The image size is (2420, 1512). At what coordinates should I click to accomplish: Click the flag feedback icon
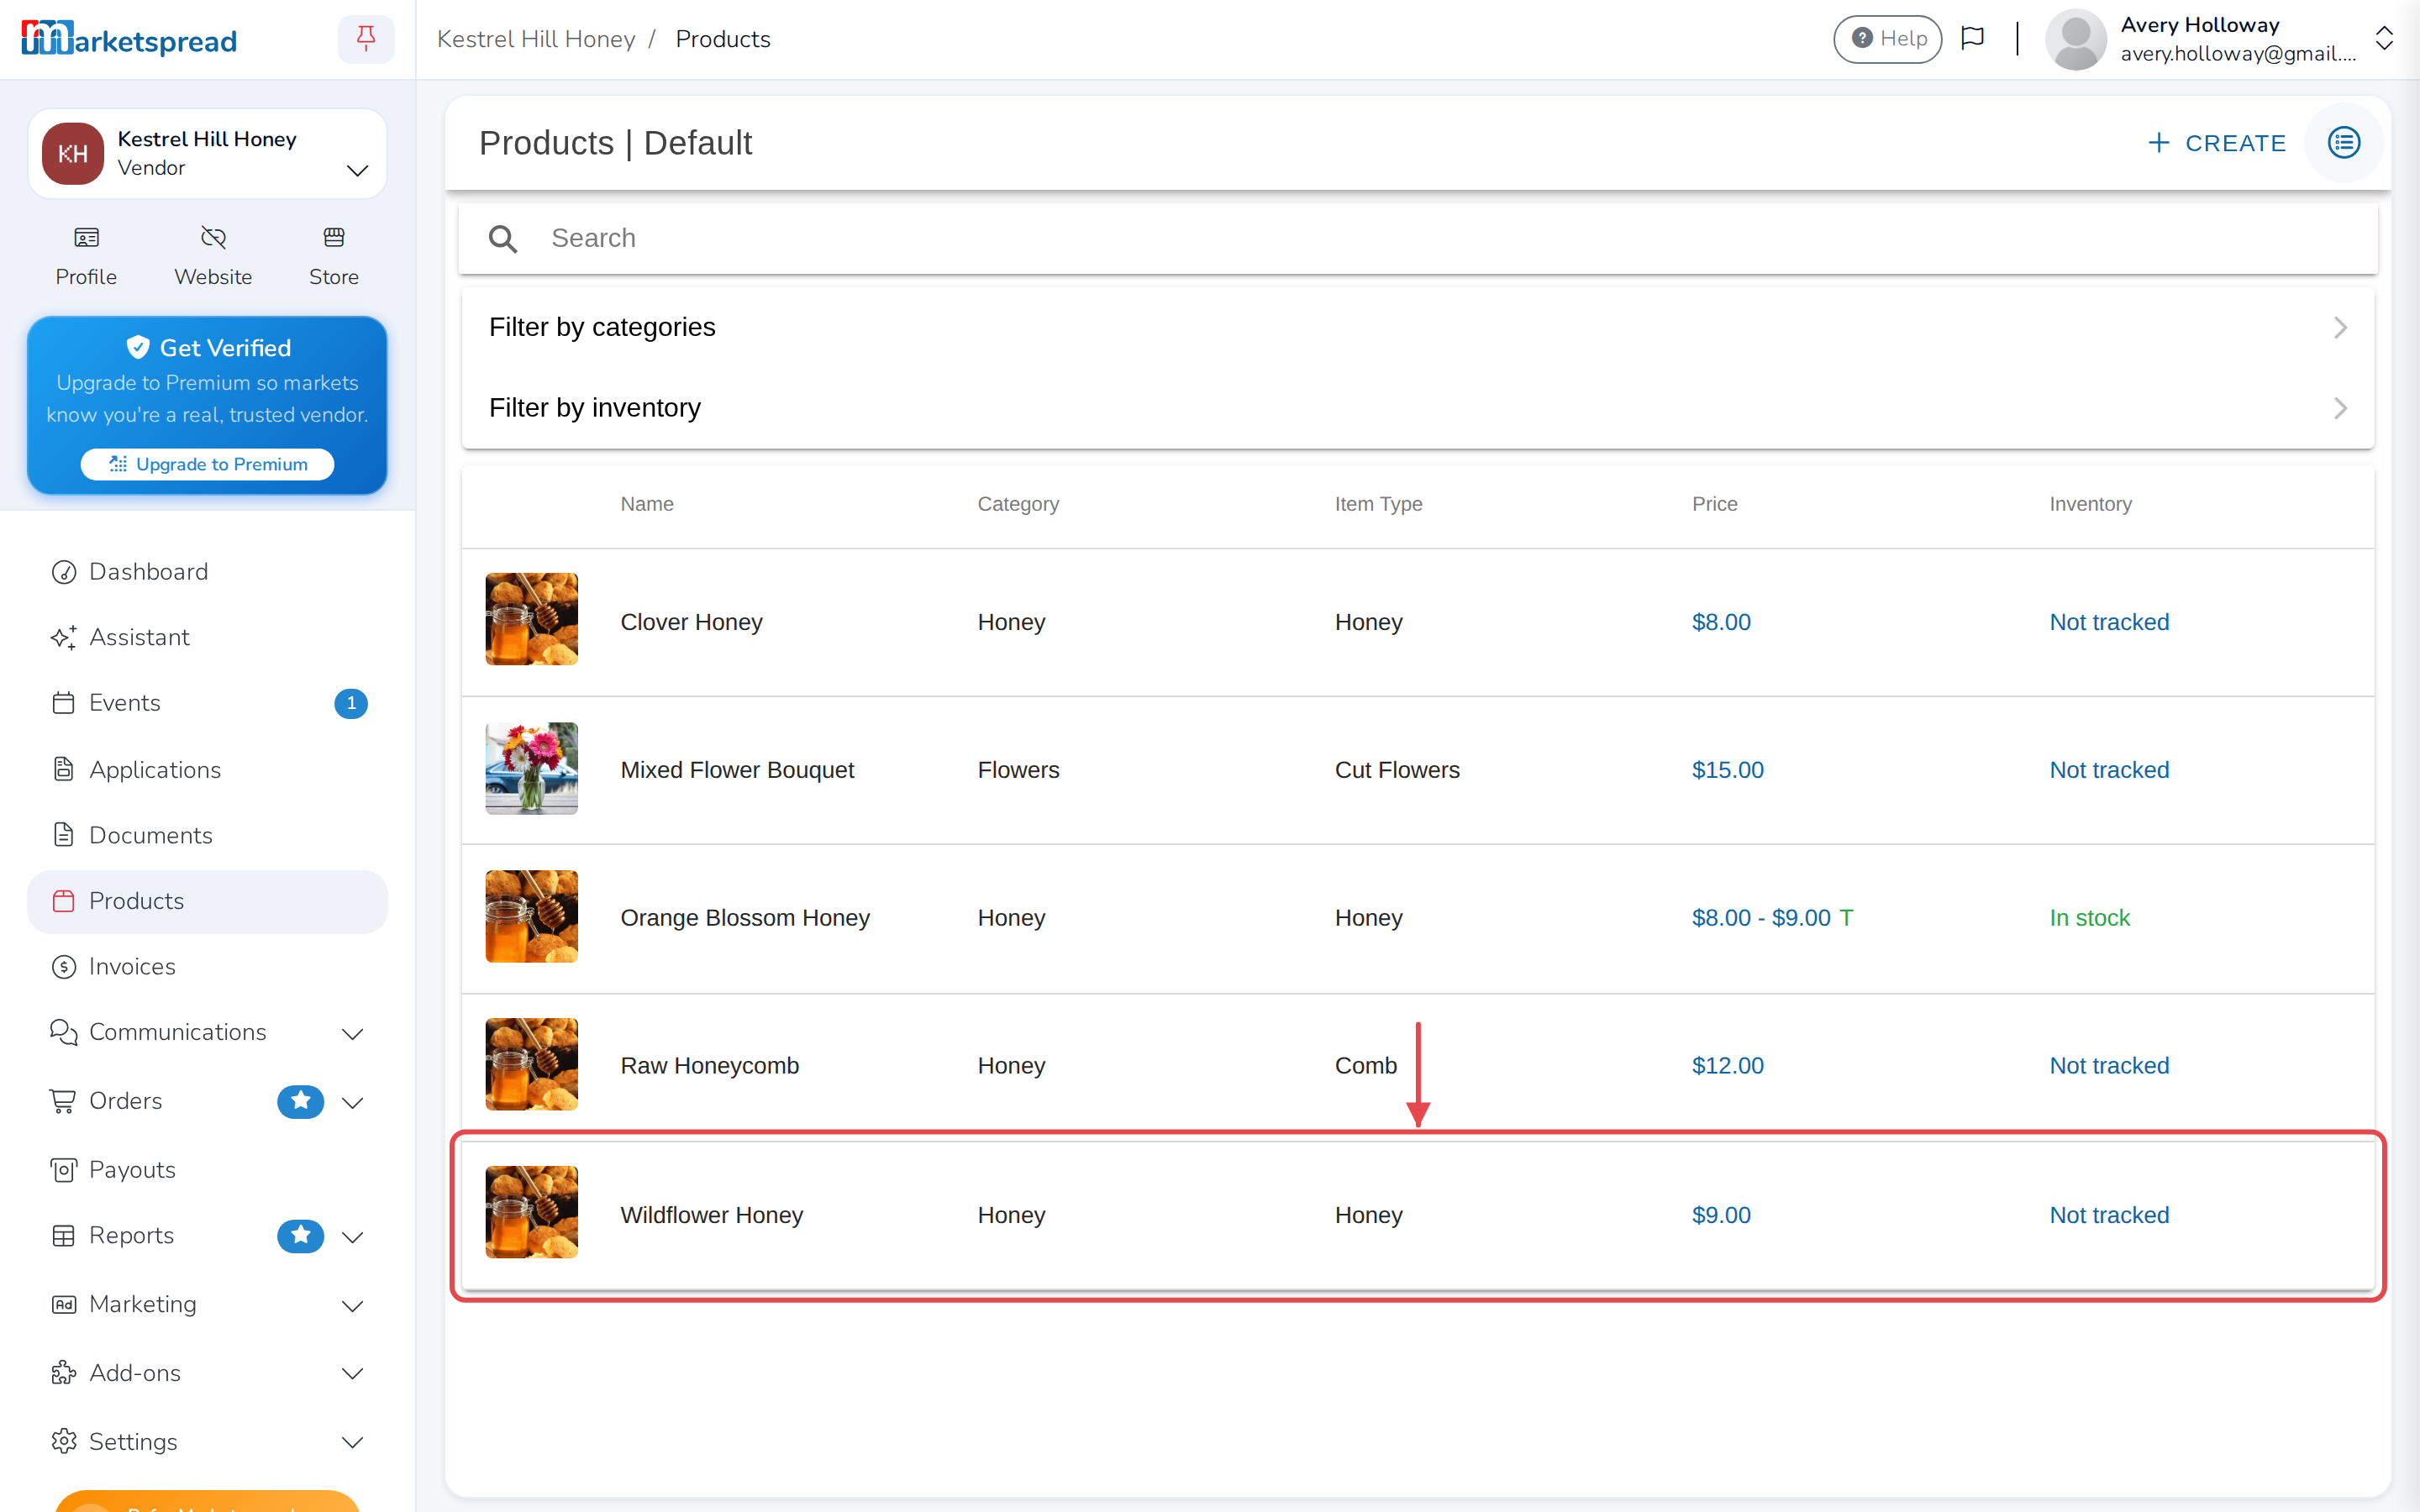point(1972,38)
